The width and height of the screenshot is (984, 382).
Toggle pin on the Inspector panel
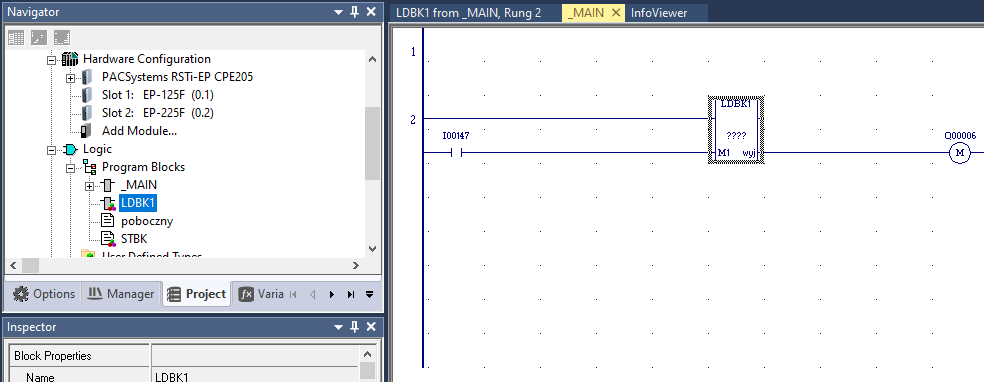[x=355, y=327]
